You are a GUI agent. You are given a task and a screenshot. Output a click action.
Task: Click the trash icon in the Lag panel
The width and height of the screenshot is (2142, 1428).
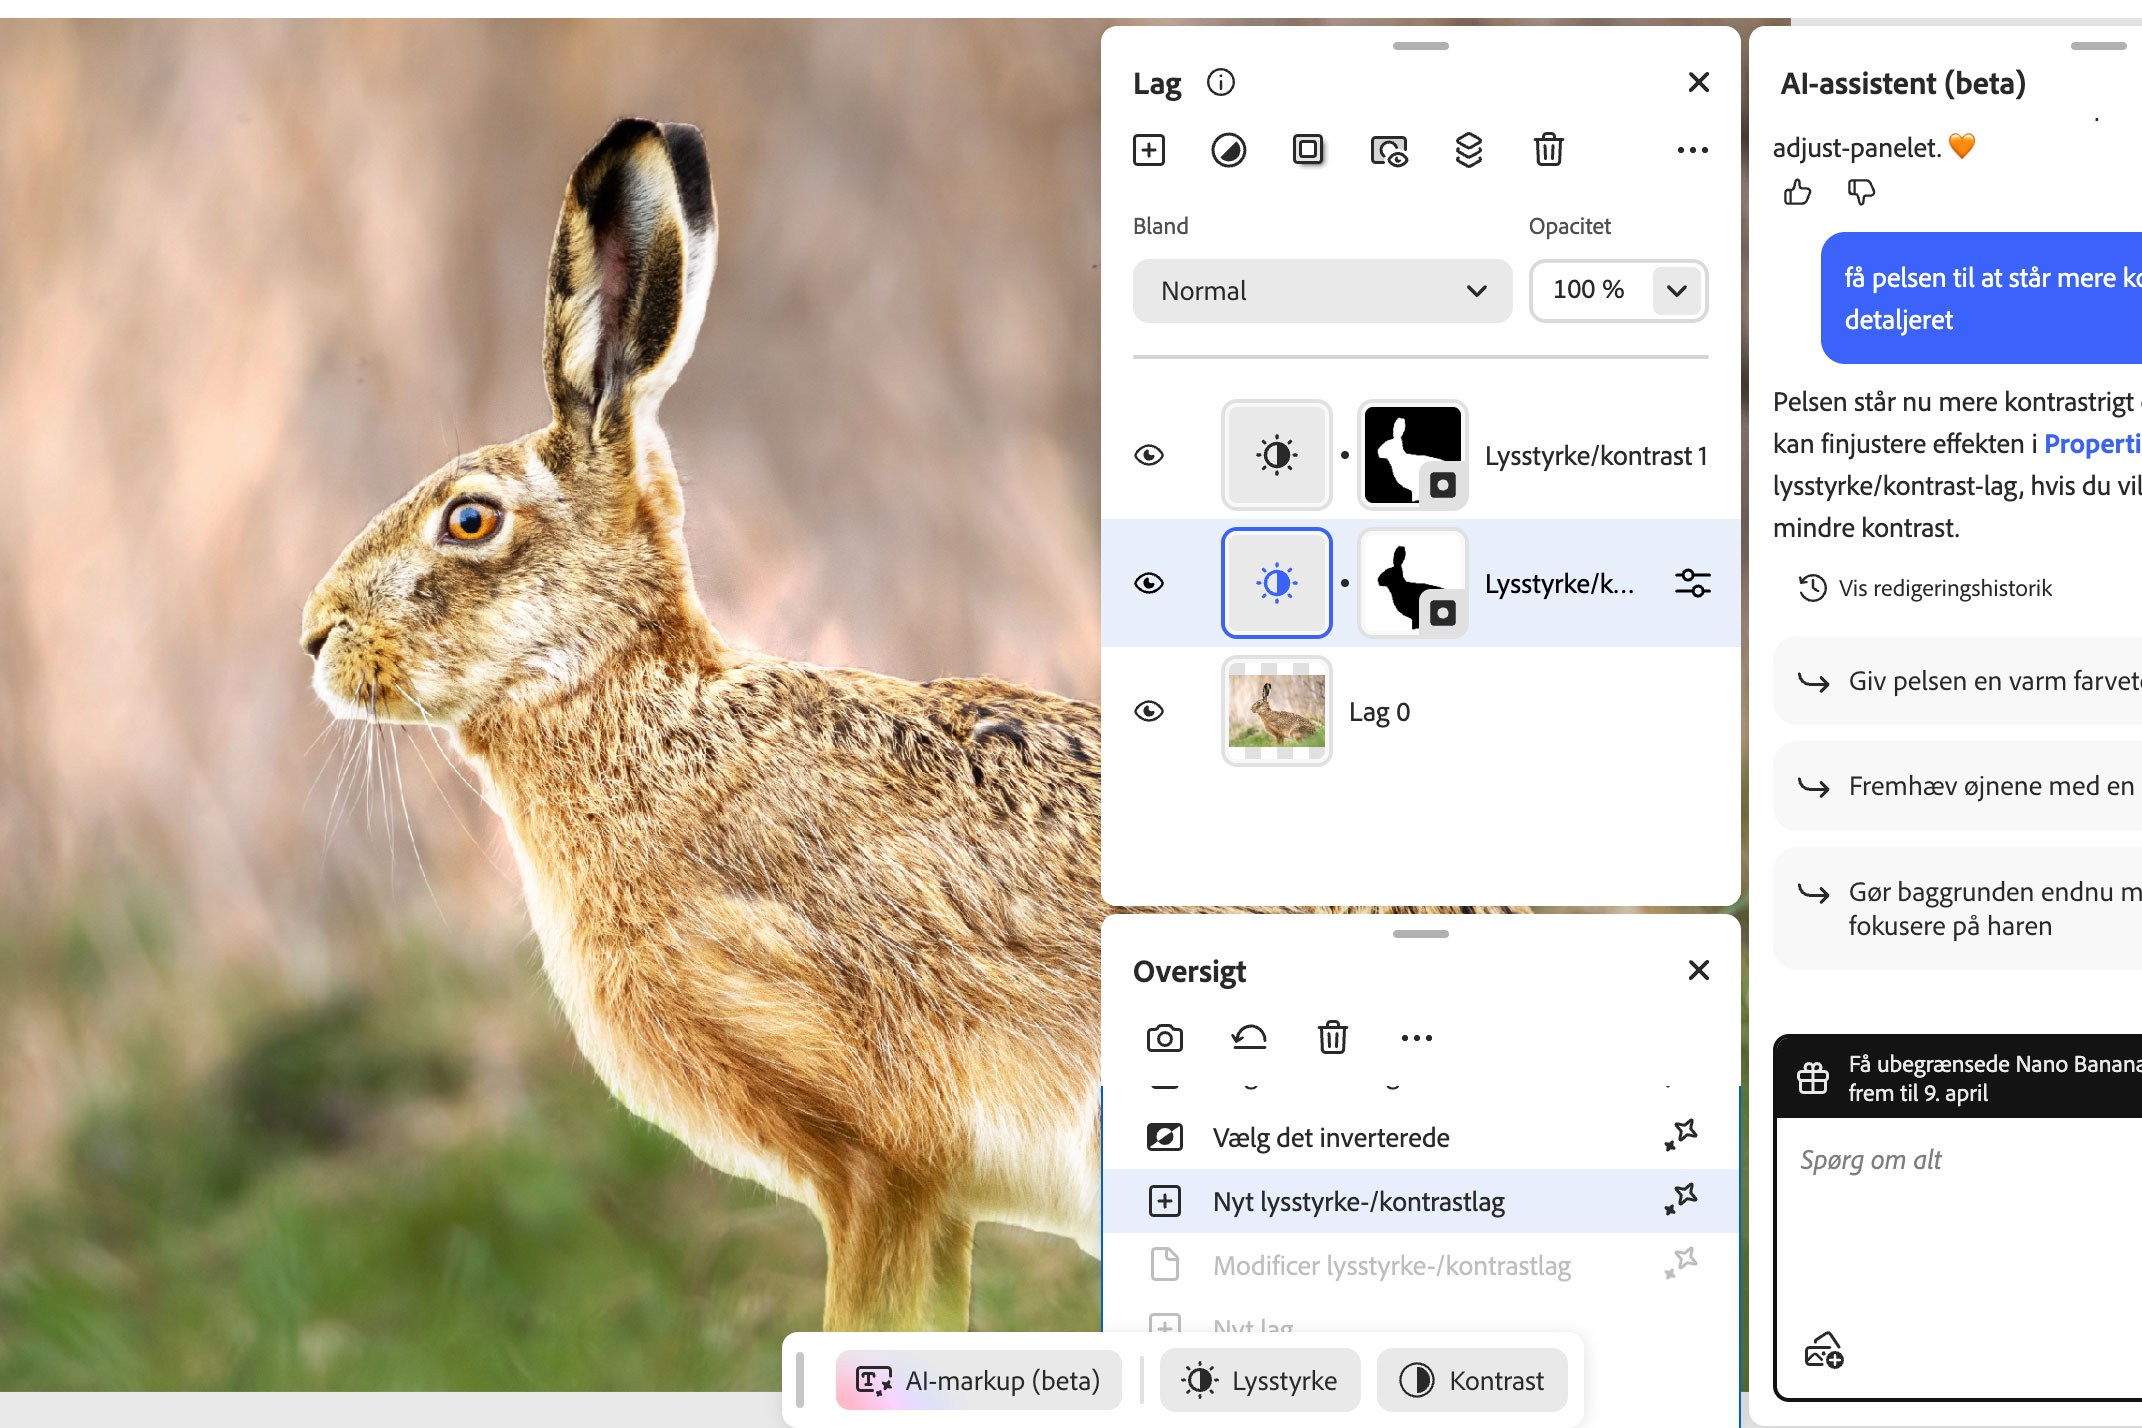point(1548,150)
